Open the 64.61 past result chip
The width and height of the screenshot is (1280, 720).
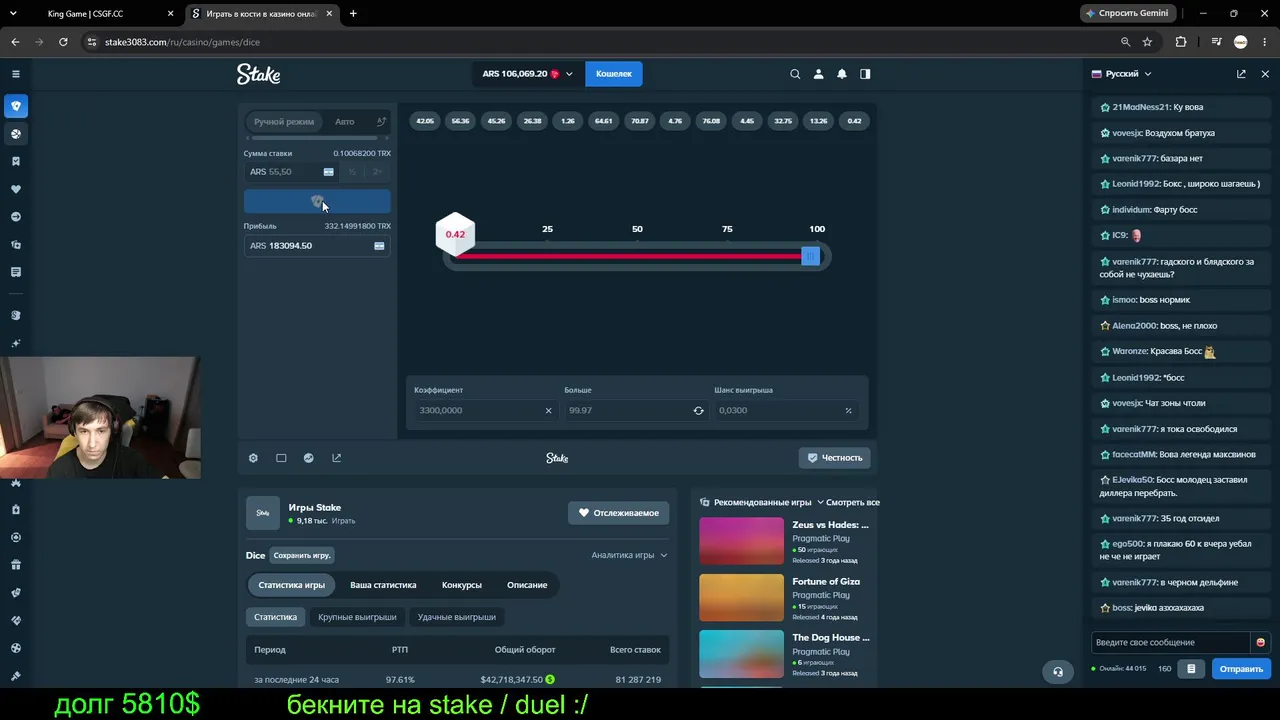pyautogui.click(x=603, y=121)
